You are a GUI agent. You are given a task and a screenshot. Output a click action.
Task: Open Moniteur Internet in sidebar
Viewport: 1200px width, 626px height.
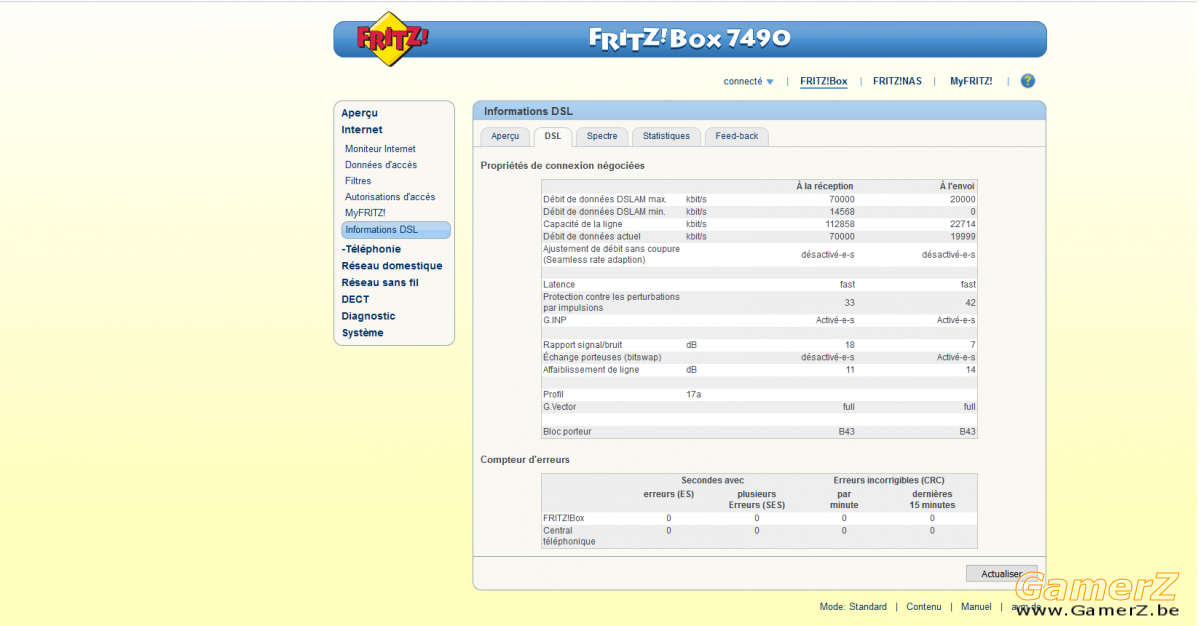(380, 149)
